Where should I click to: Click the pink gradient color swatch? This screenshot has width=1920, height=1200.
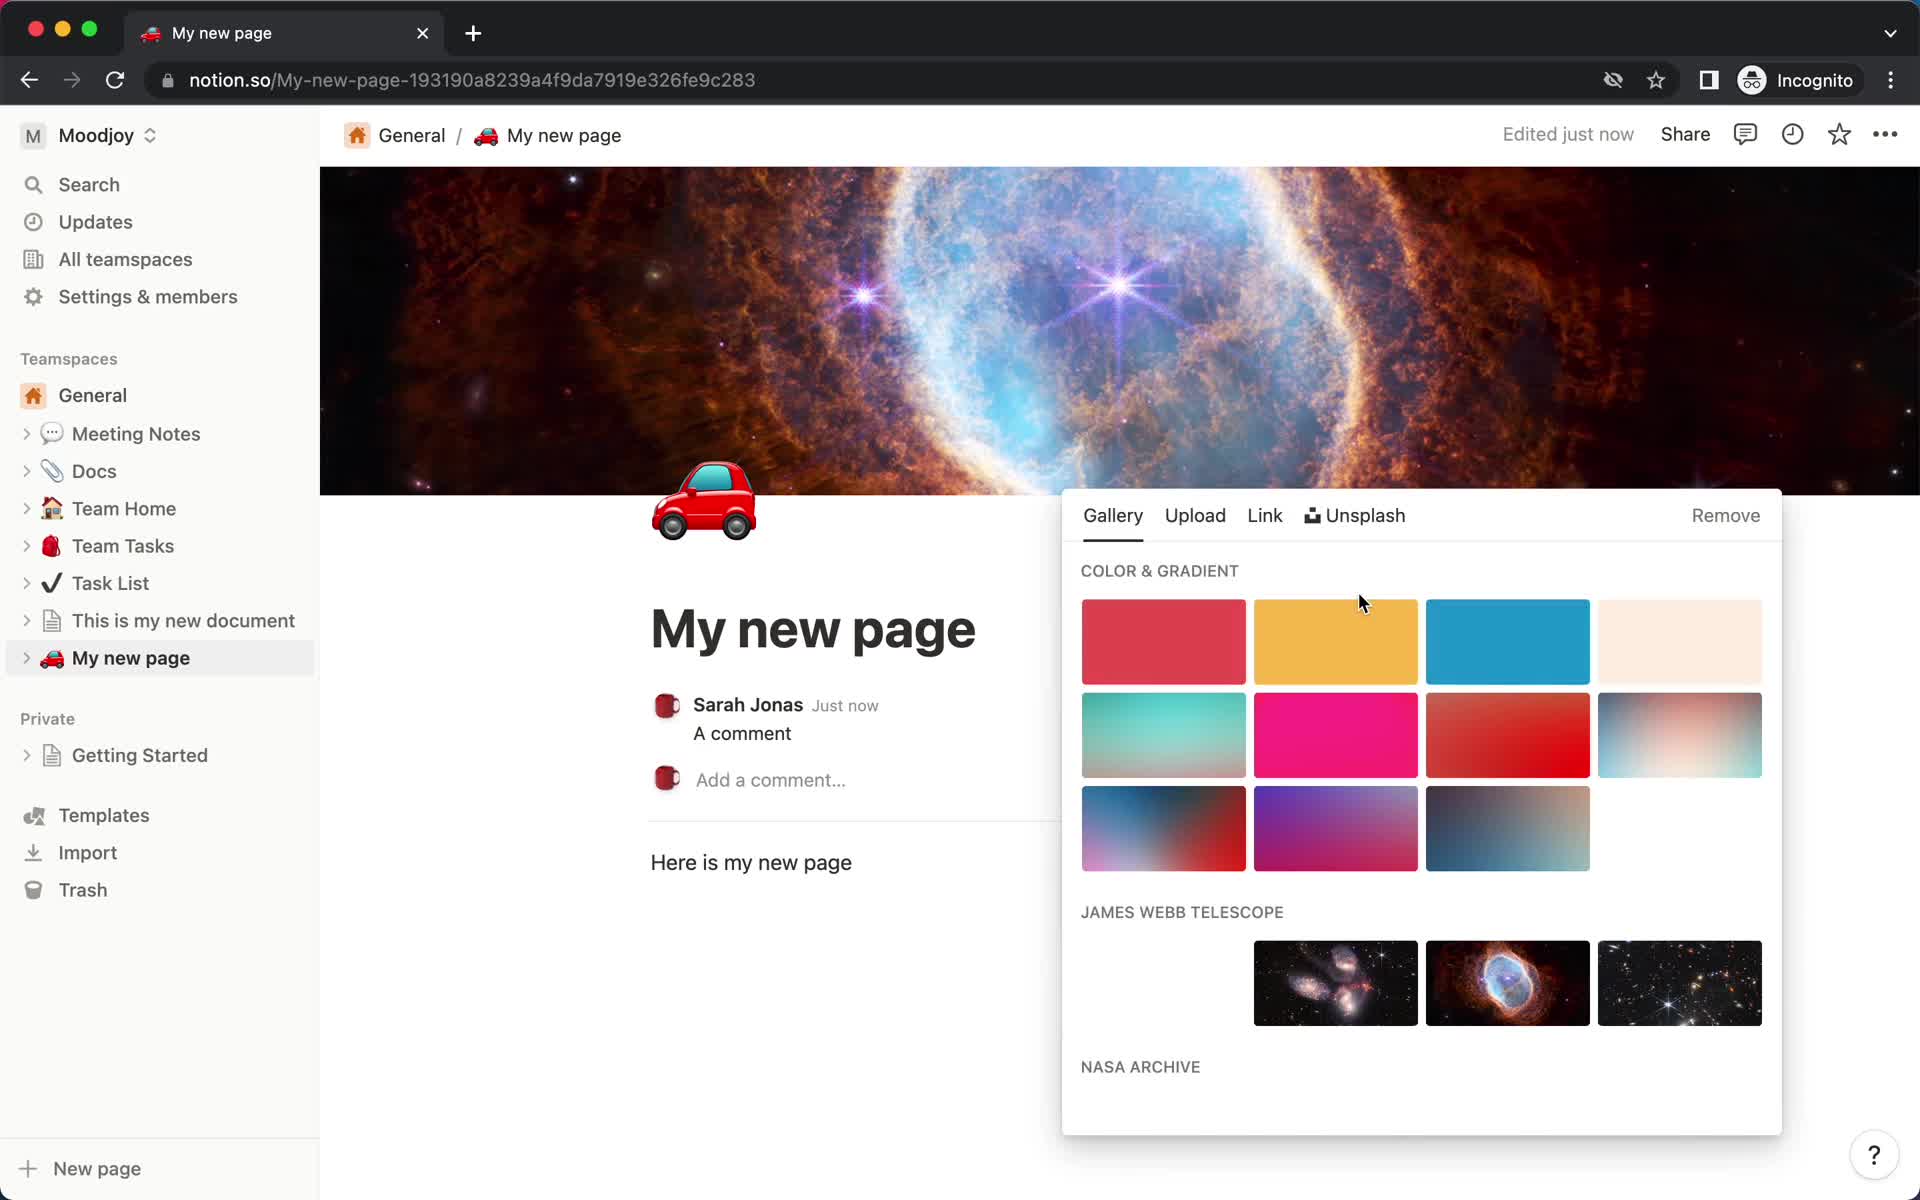(x=1335, y=734)
